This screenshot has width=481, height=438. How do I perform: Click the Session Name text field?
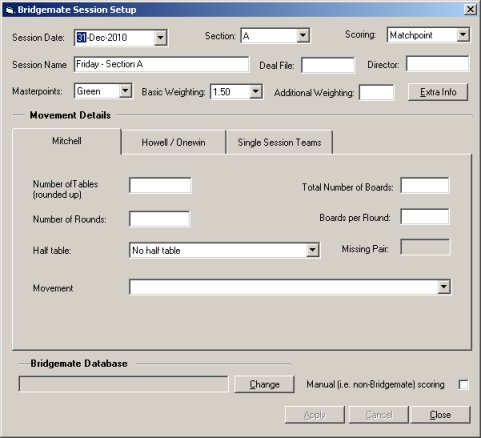161,64
